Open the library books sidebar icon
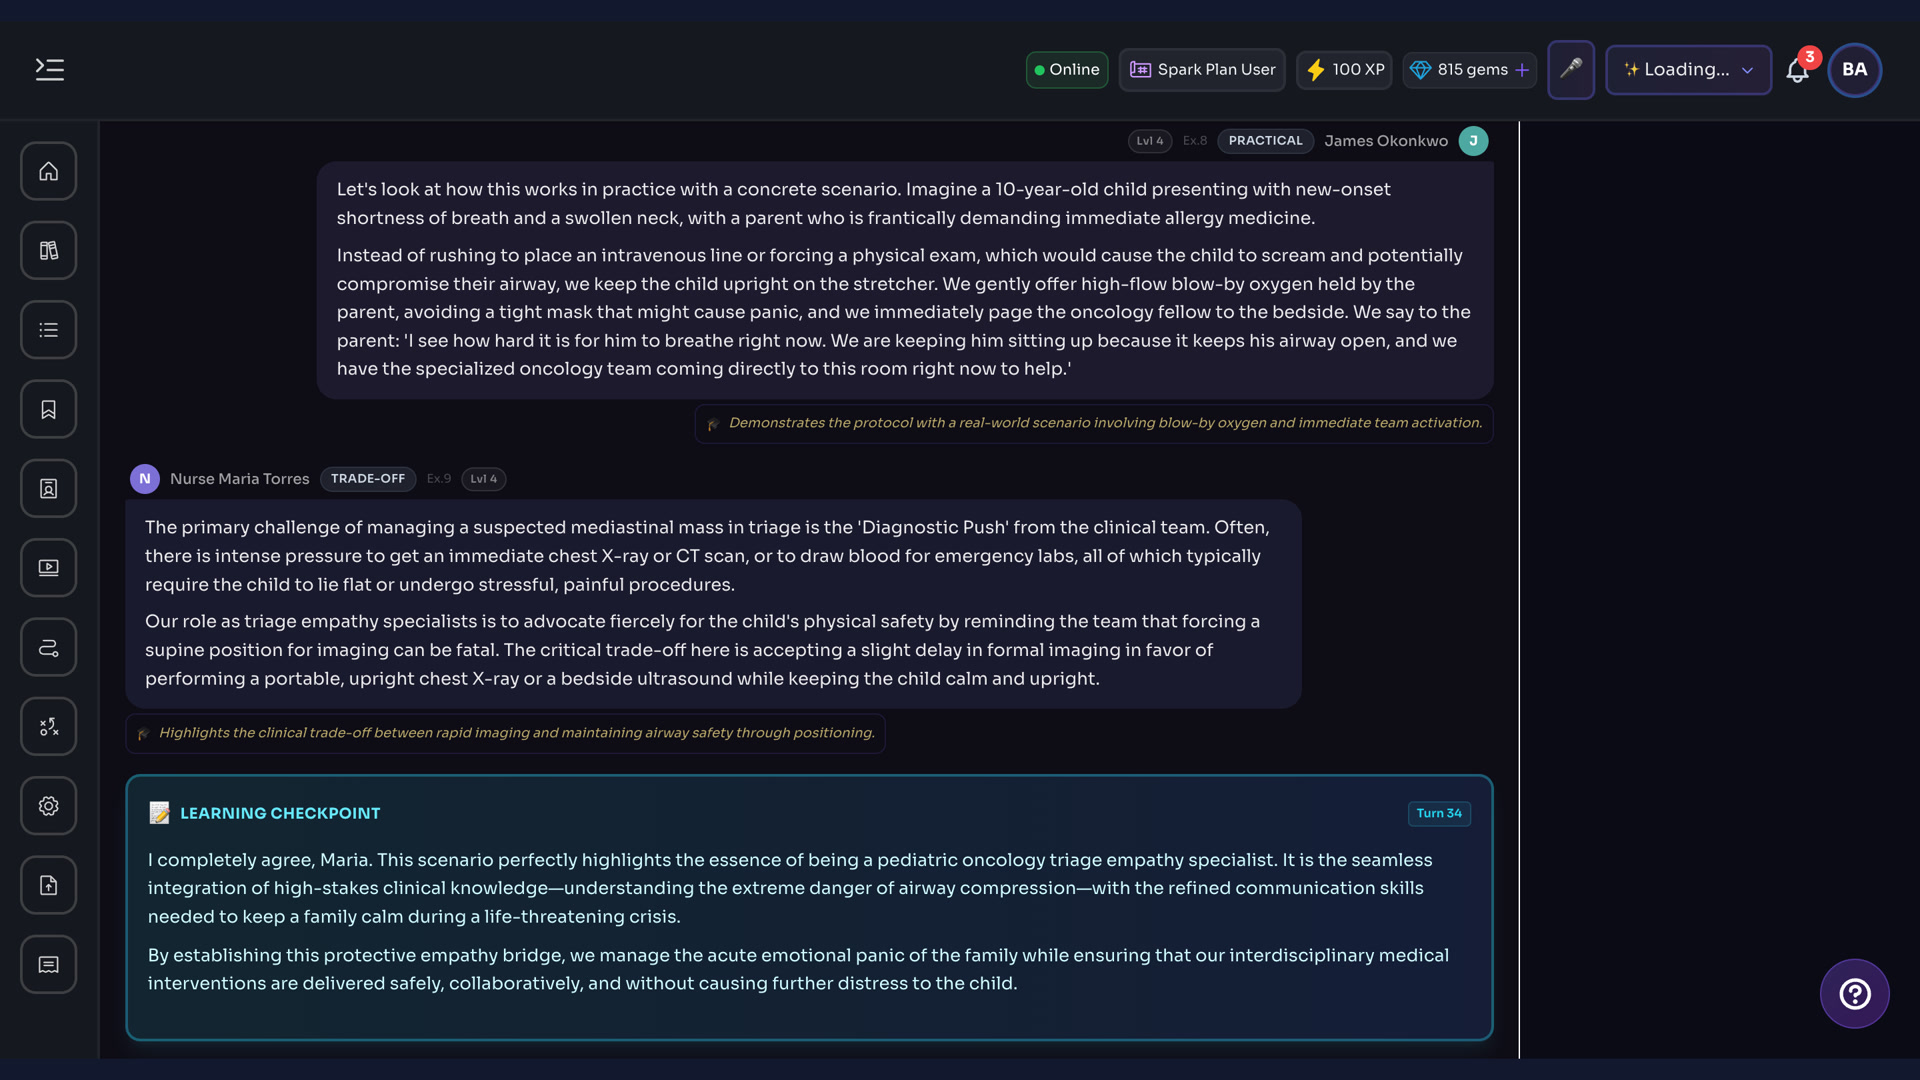Viewport: 1920px width, 1080px height. tap(49, 250)
